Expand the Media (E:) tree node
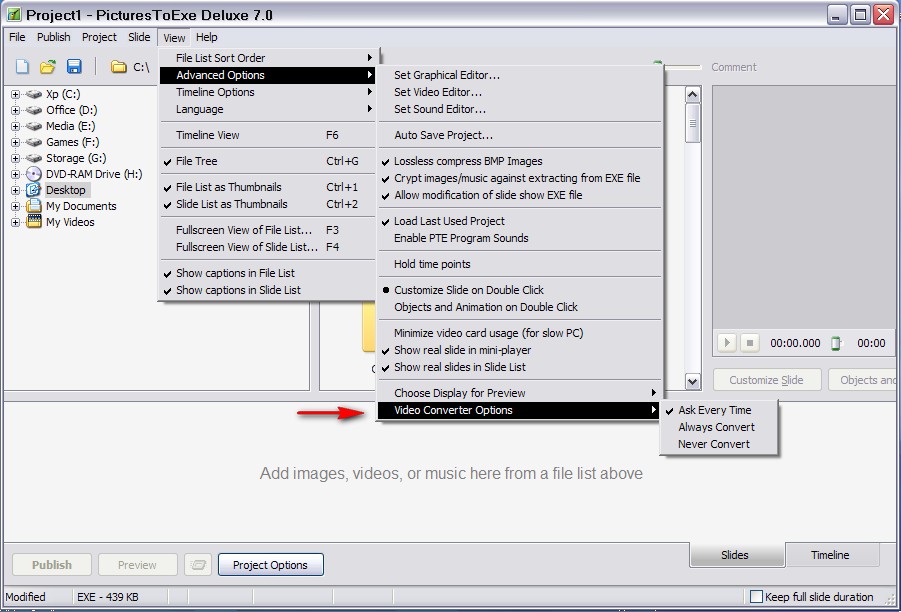 [x=16, y=126]
